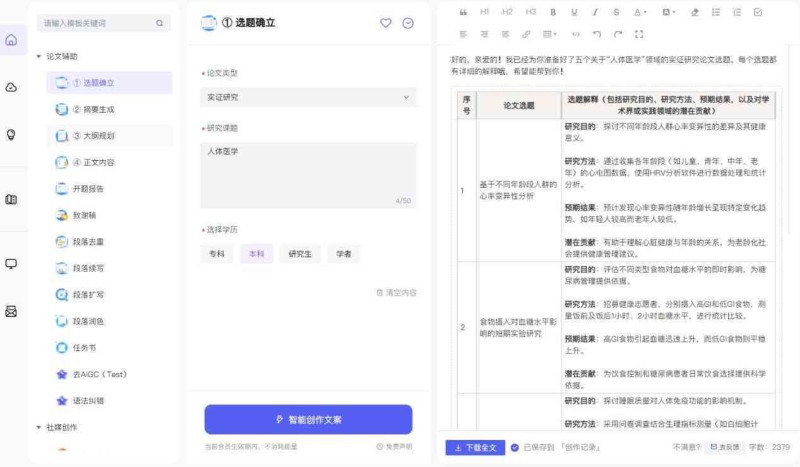Click the heart favorite icon
Viewport: 800px width, 467px height.
pos(386,23)
